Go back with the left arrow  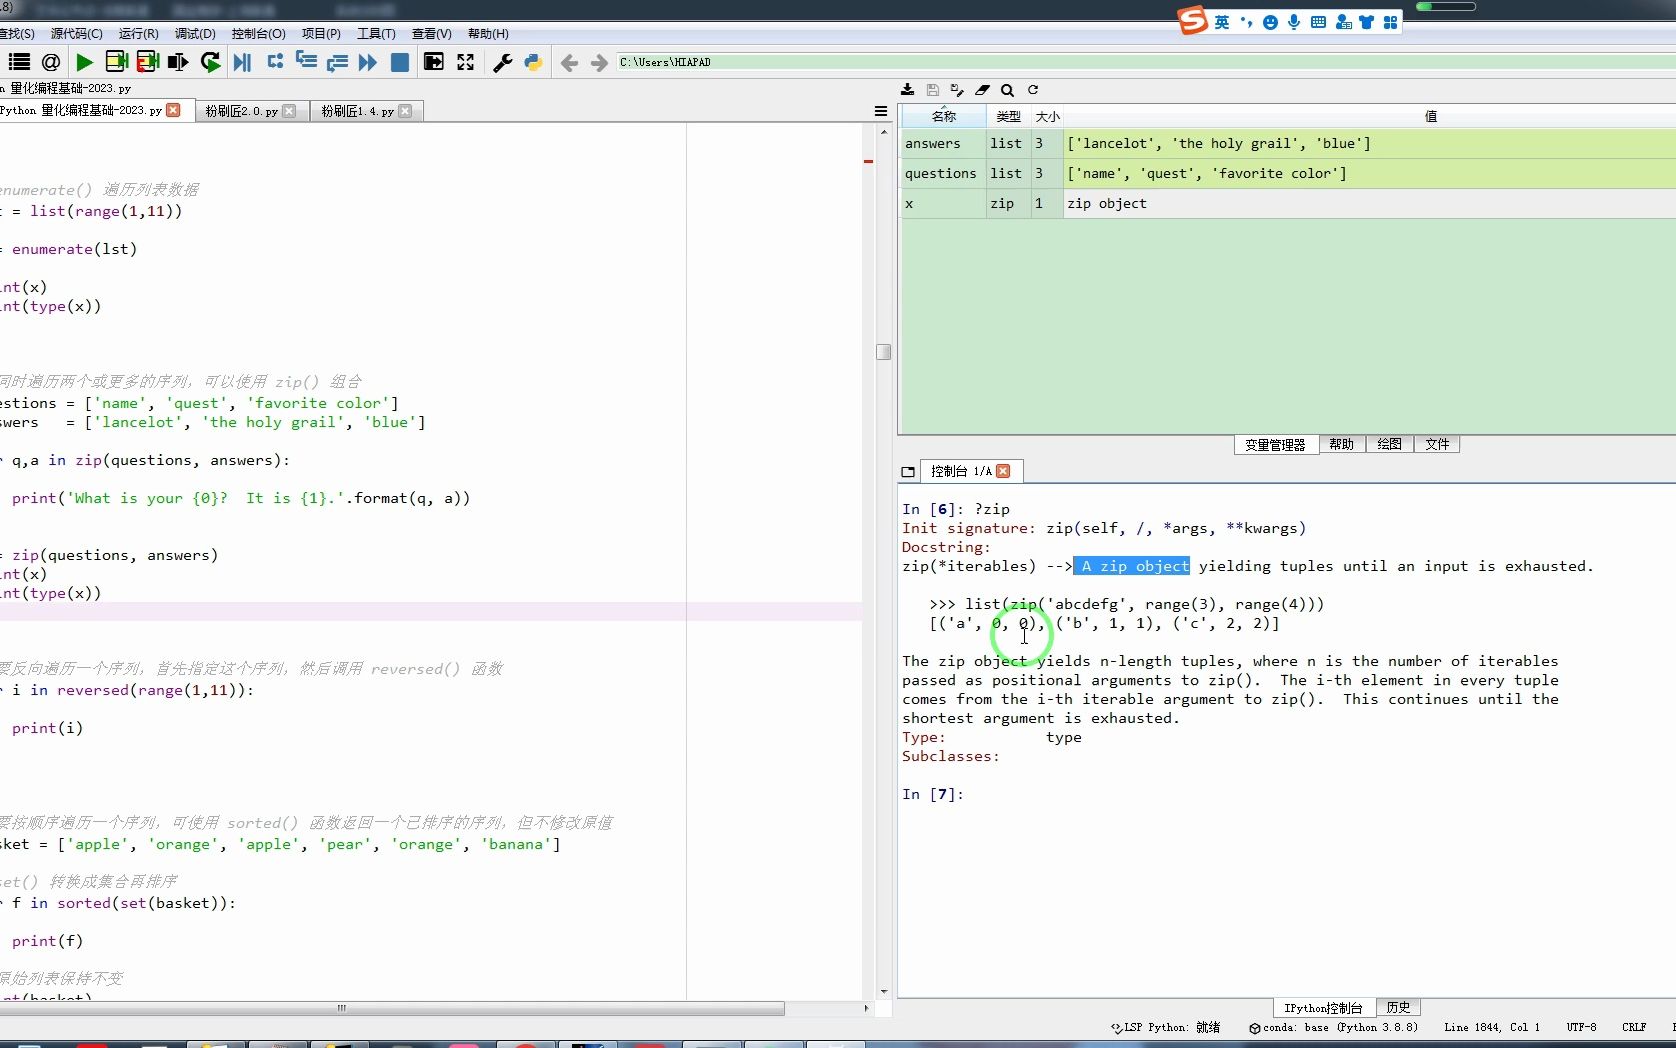[x=569, y=63]
